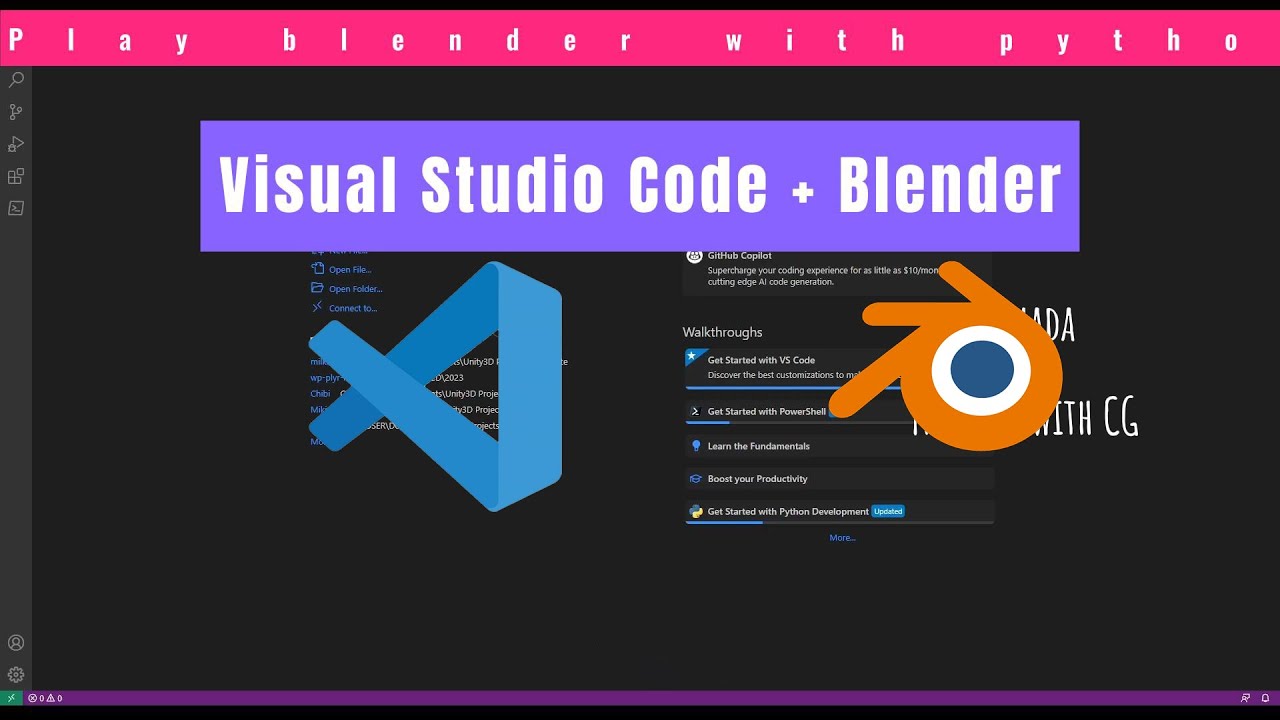Viewport: 1280px width, 720px height.
Task: Open the GitHub Copilot card
Action: pos(837,269)
